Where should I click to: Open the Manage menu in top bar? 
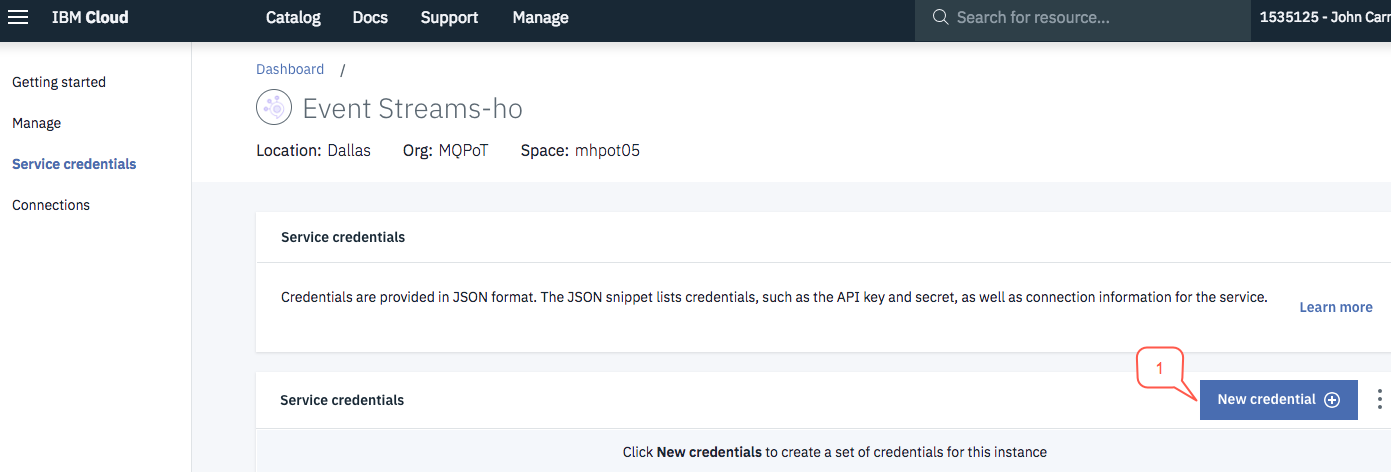coord(540,17)
